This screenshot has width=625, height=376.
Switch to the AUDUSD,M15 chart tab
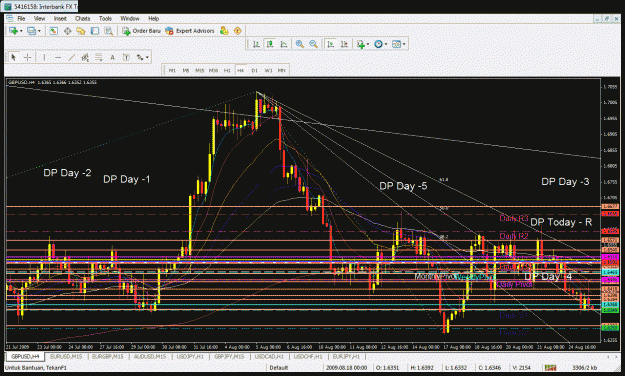point(149,356)
